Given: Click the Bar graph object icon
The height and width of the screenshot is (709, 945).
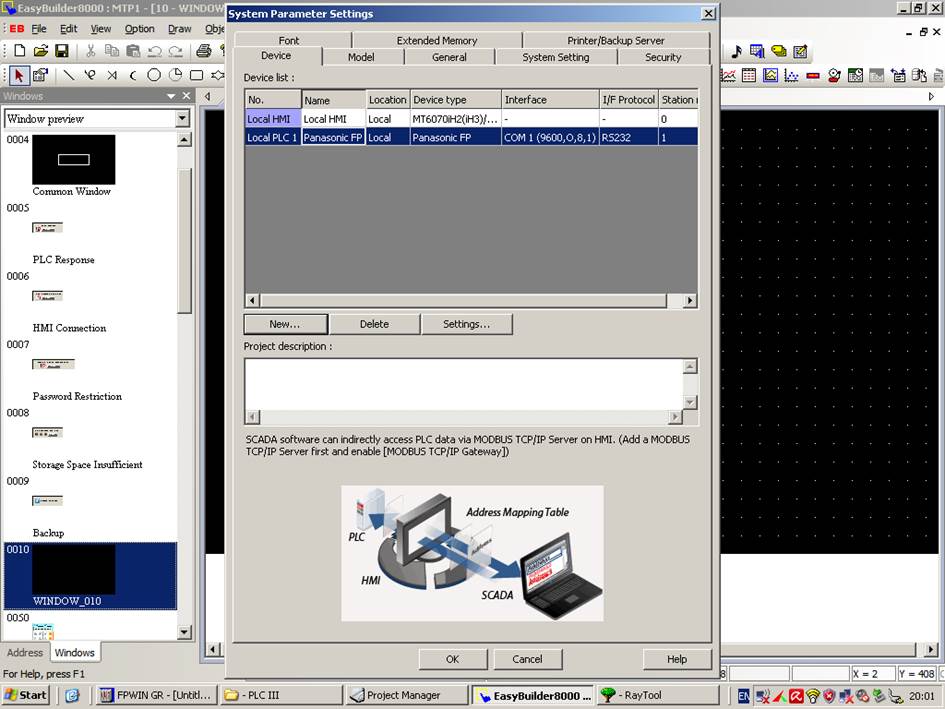Looking at the screenshot, I should 813,74.
